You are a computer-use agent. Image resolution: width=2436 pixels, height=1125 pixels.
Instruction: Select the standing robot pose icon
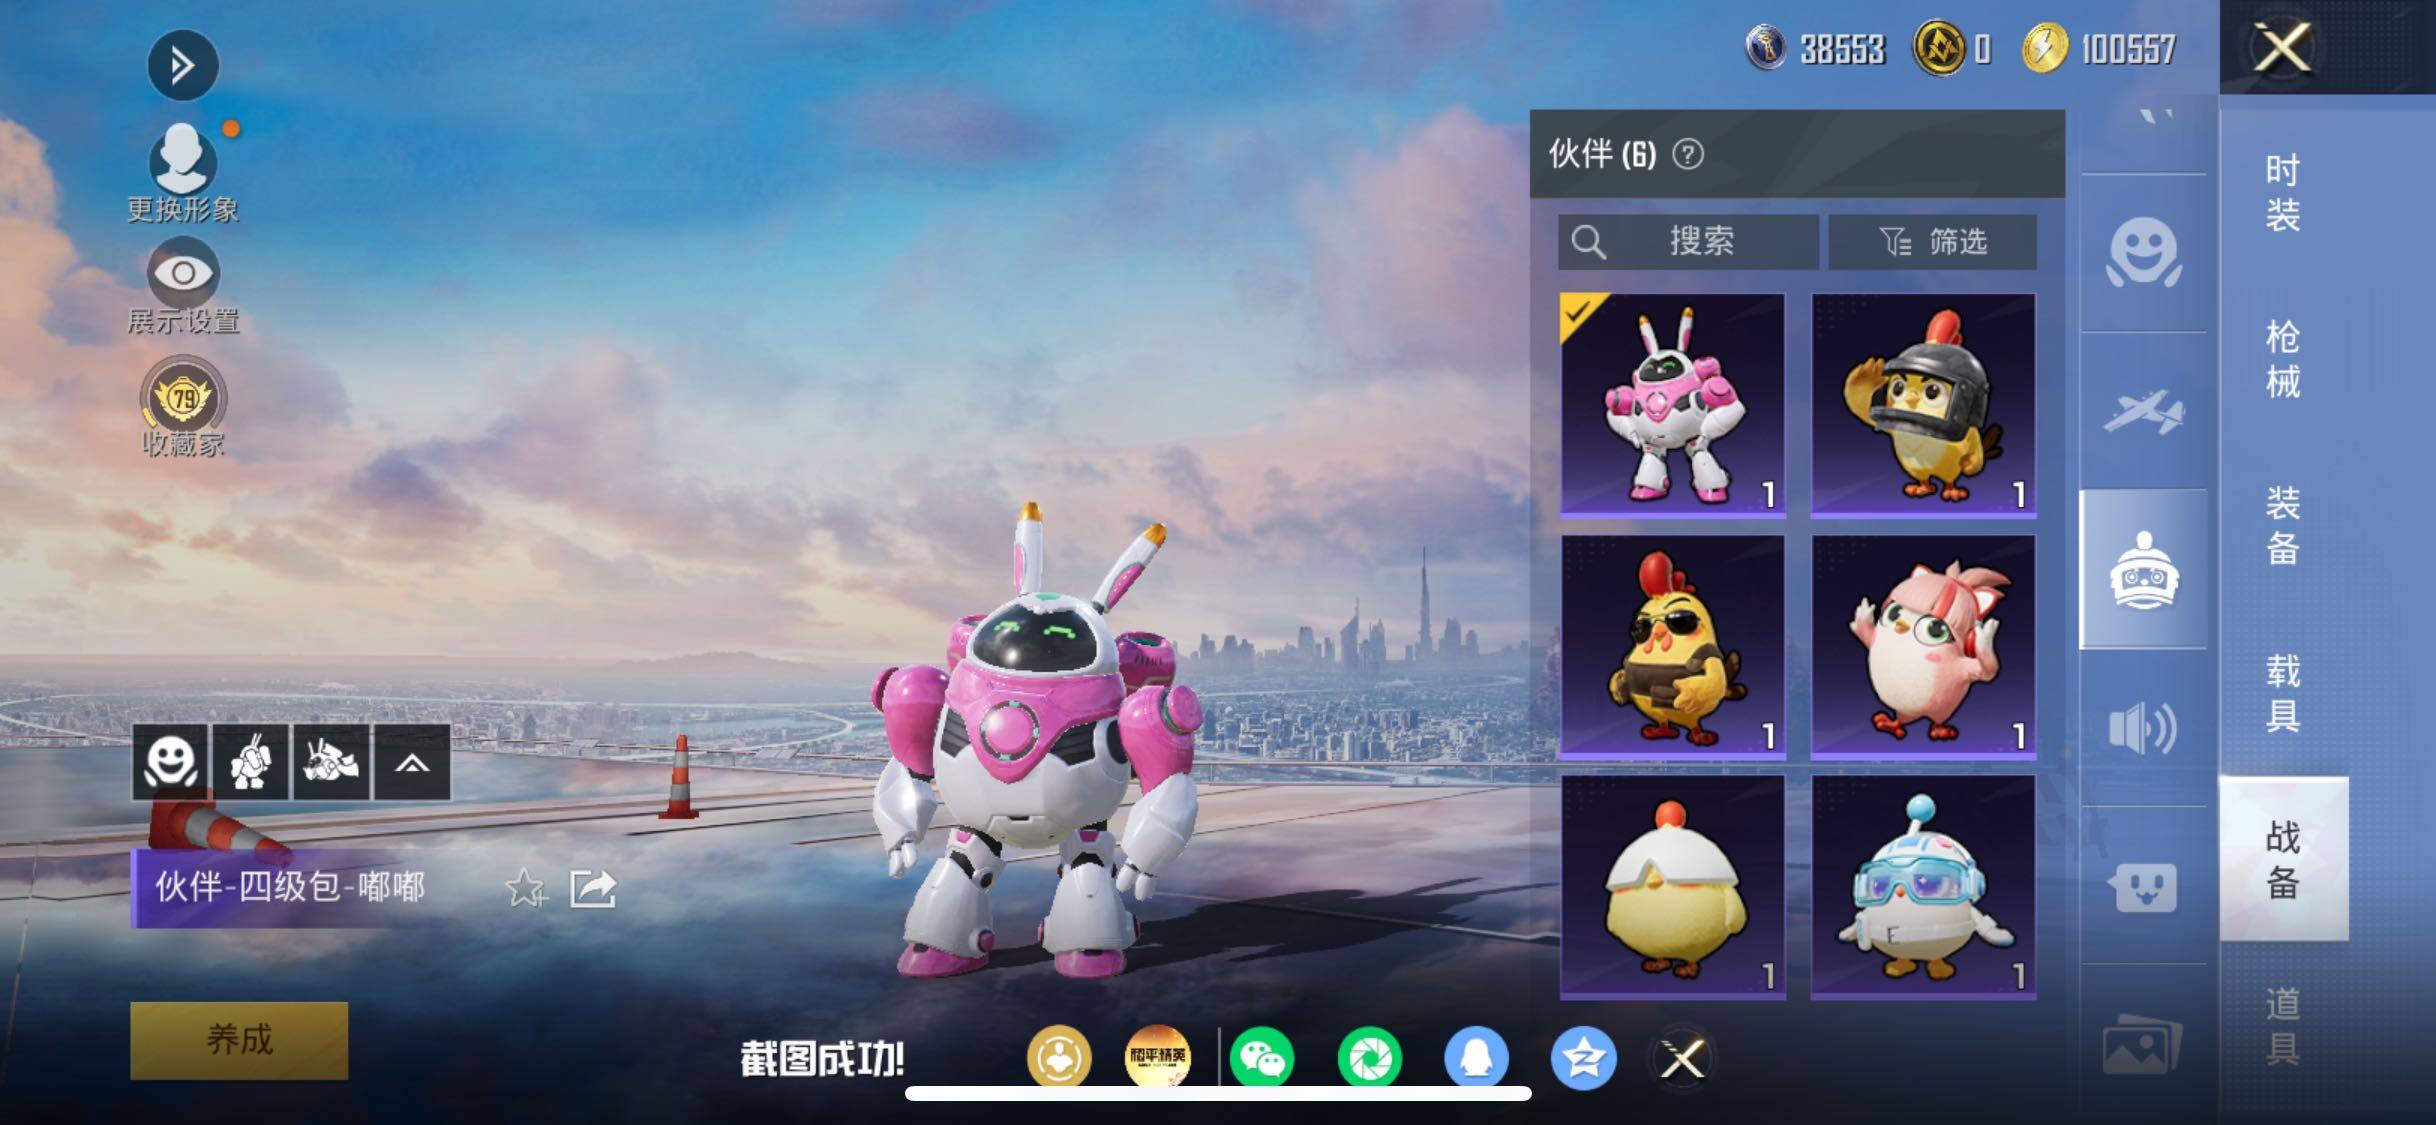pyautogui.click(x=250, y=763)
